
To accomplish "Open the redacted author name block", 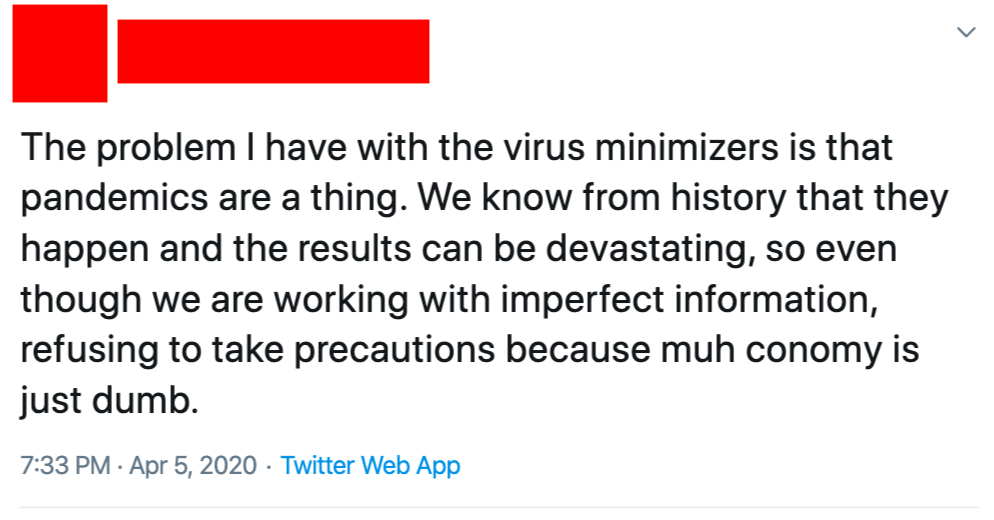I will click(273, 51).
